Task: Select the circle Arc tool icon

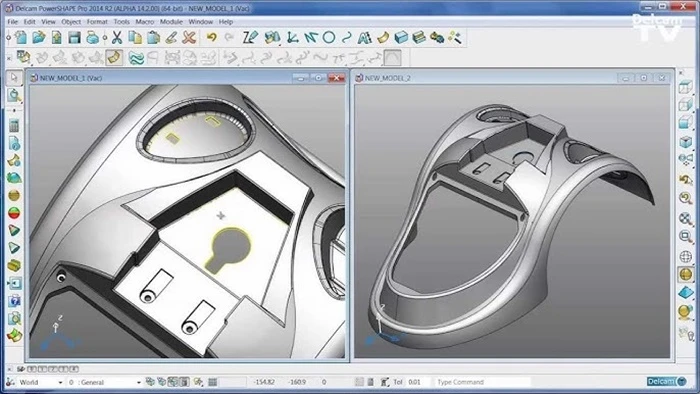Action: (x=329, y=37)
